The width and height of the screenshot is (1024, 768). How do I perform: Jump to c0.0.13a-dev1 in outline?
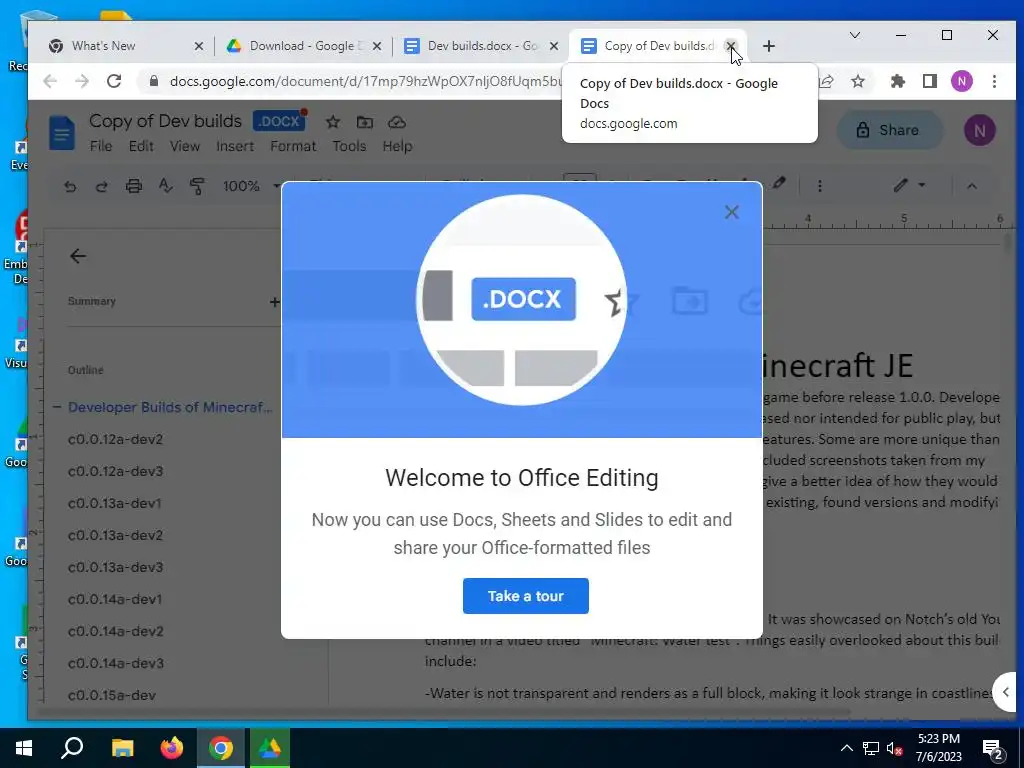[x=114, y=503]
